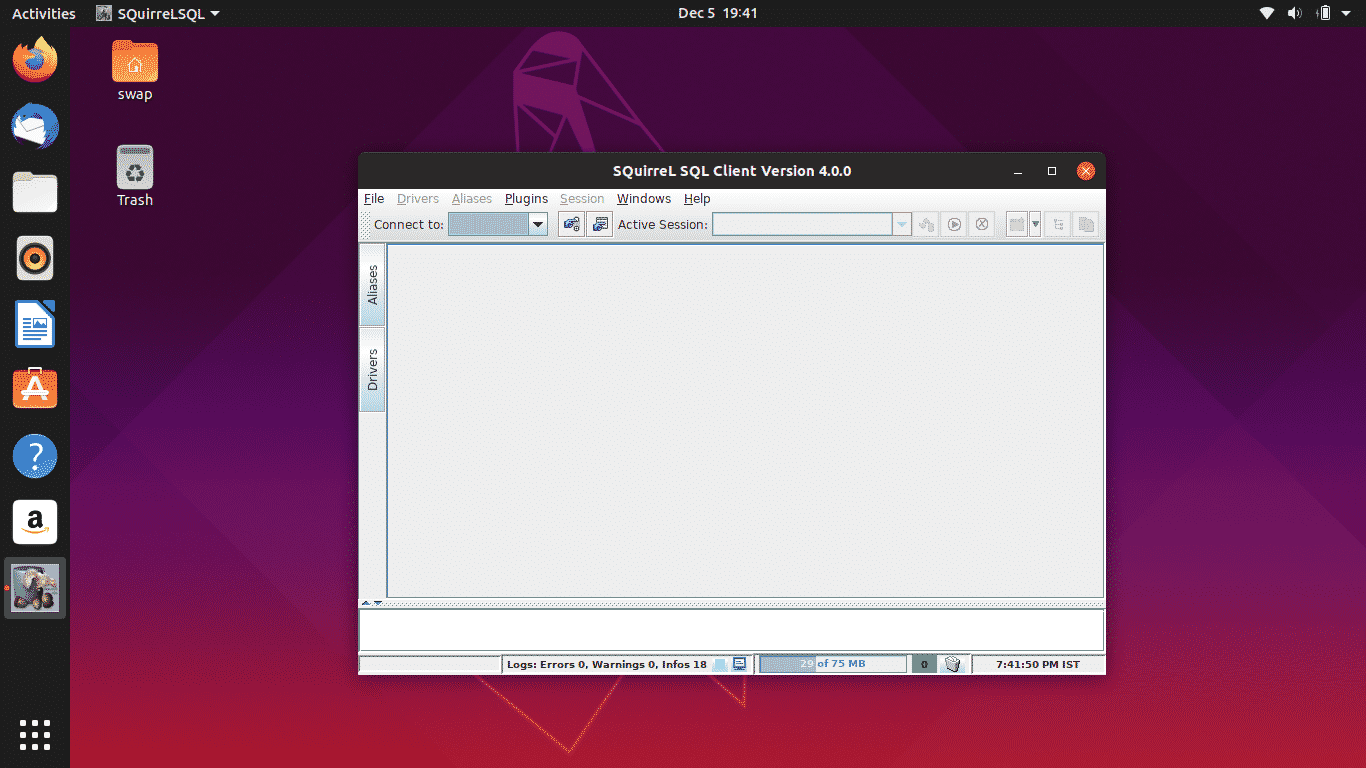Screen dimensions: 1366x768
Task: Switch to the Drivers tab
Action: 372,369
